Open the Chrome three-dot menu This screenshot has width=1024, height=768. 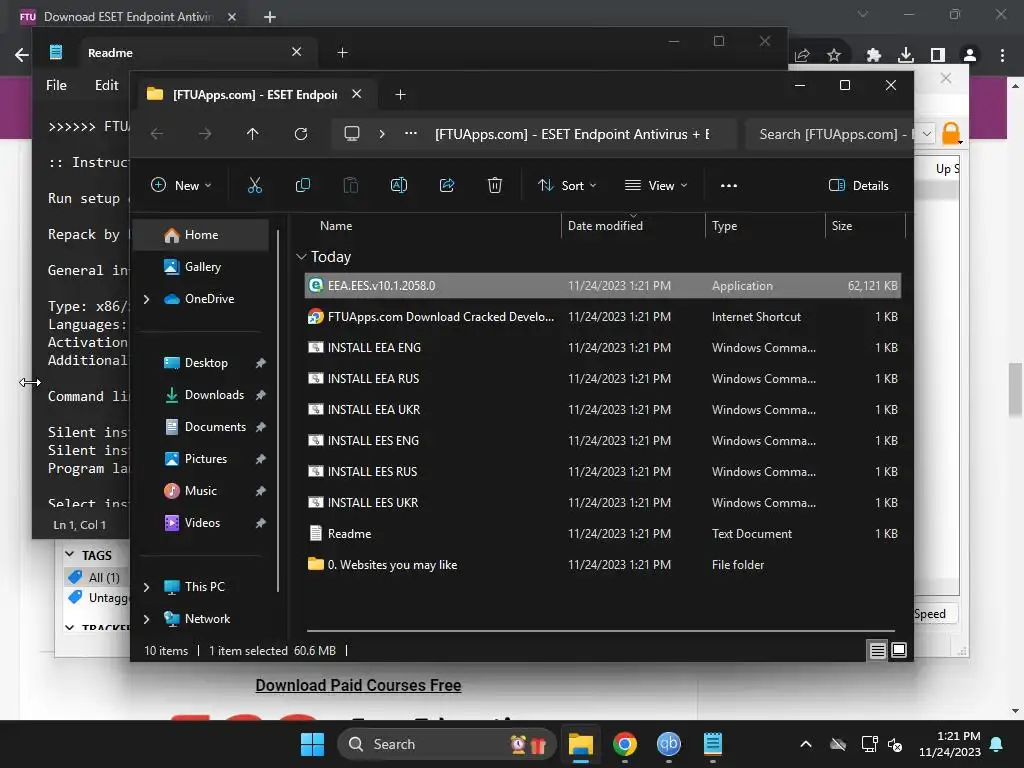click(x=1002, y=56)
